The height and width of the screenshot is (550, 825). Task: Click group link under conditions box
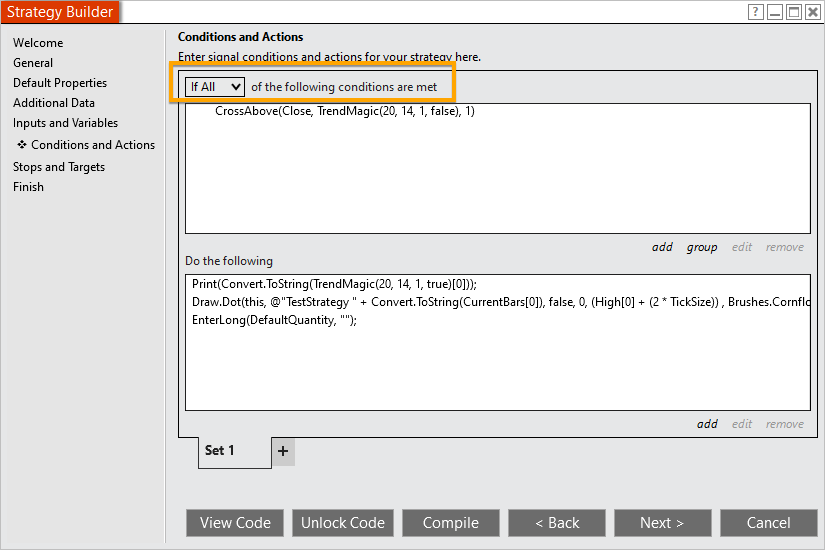point(701,247)
